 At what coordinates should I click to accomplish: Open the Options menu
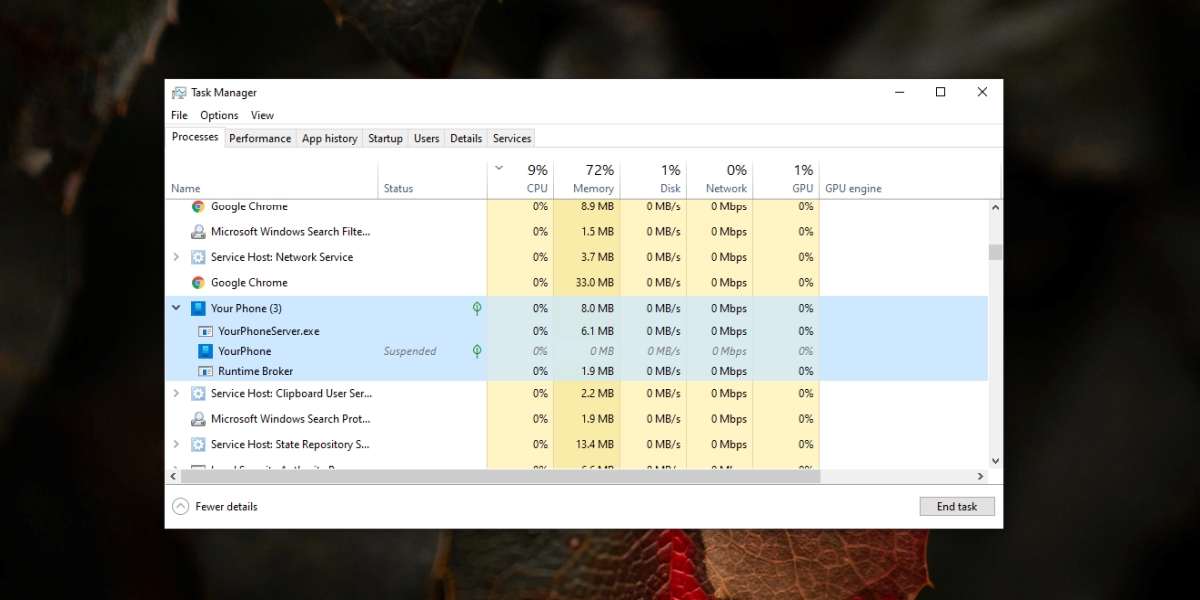pos(219,115)
